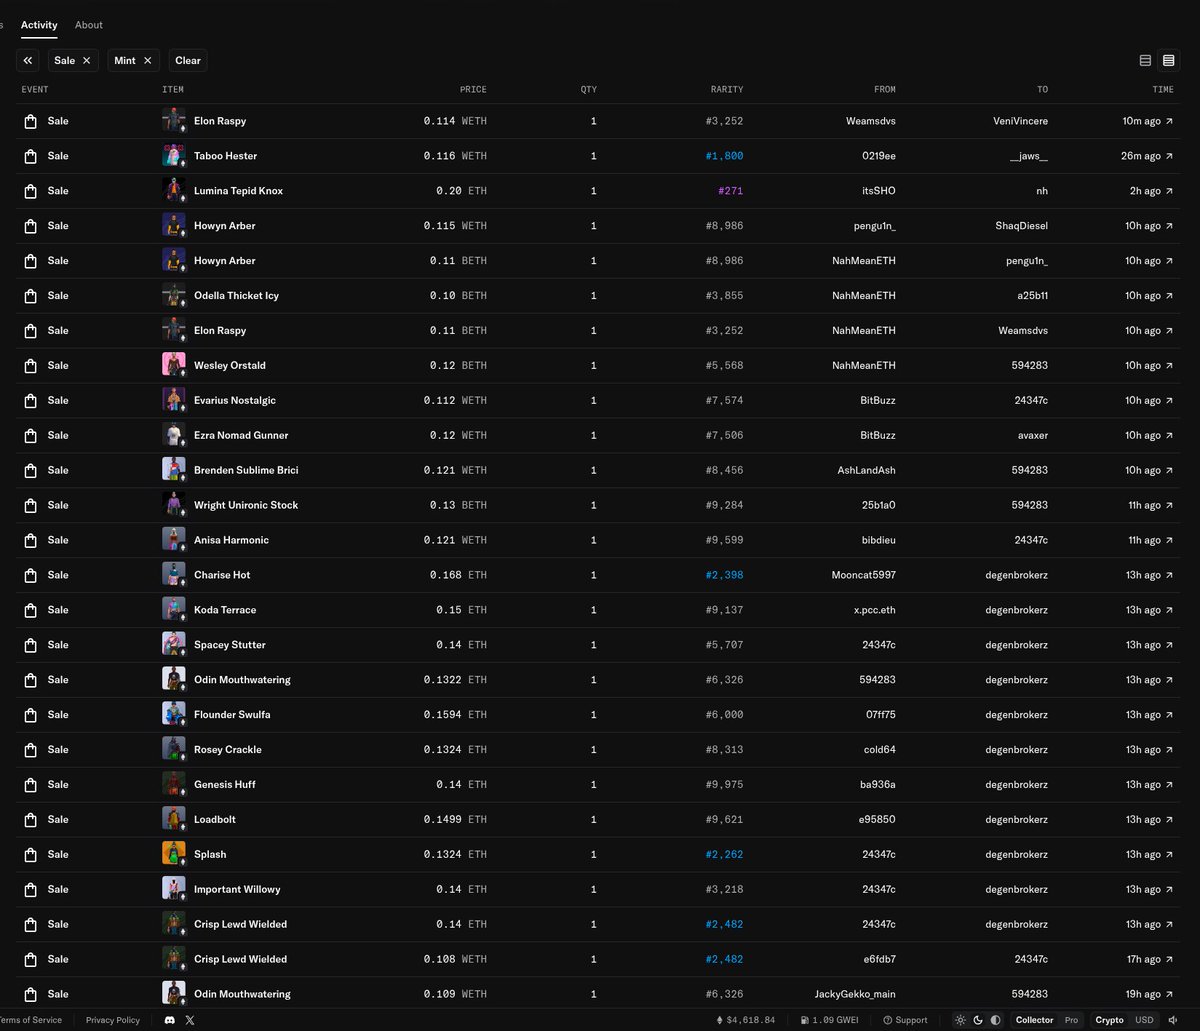The image size is (1200, 1031).
Task: Open transaction arrow on Wesley Orstald row
Action: [x=1170, y=365]
